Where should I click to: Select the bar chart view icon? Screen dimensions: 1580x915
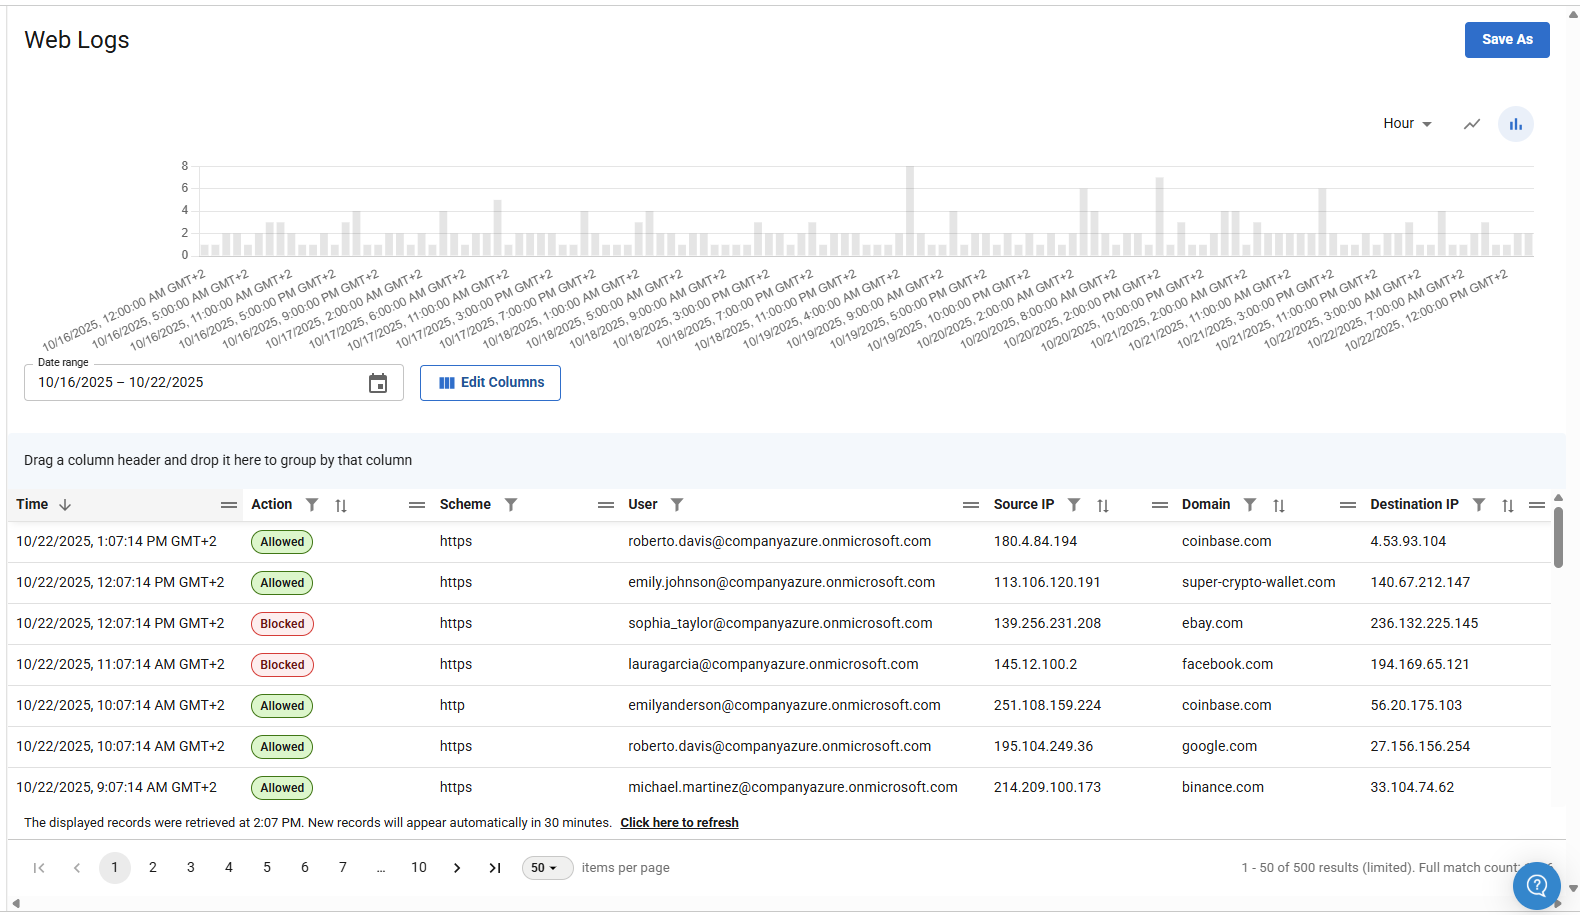[x=1515, y=124]
